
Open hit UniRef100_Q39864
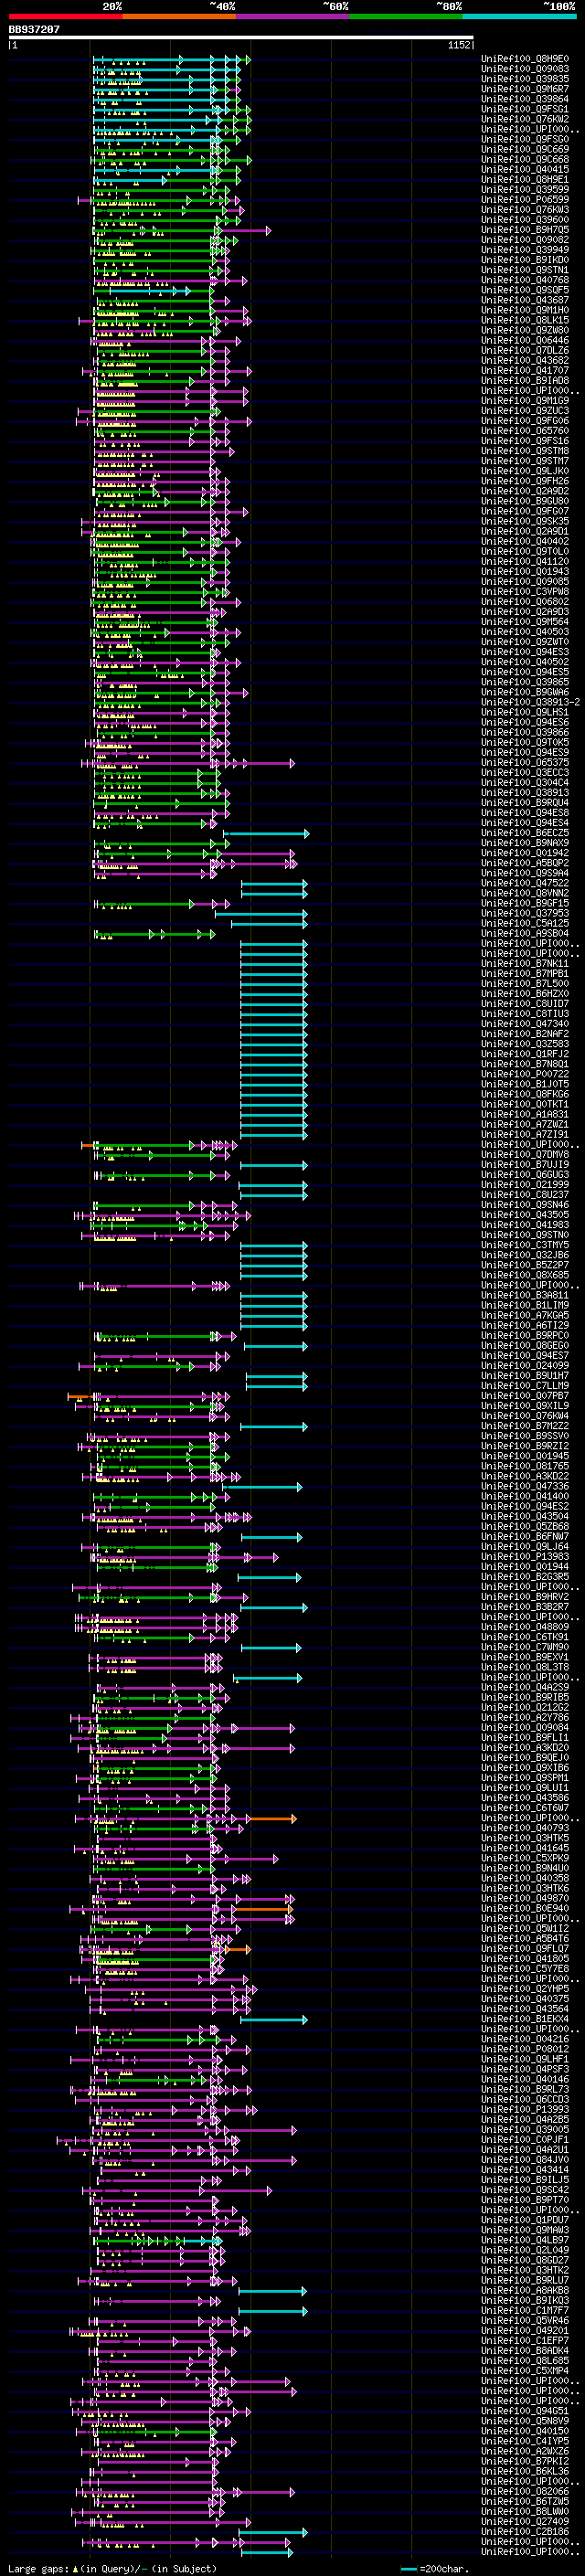coord(525,99)
